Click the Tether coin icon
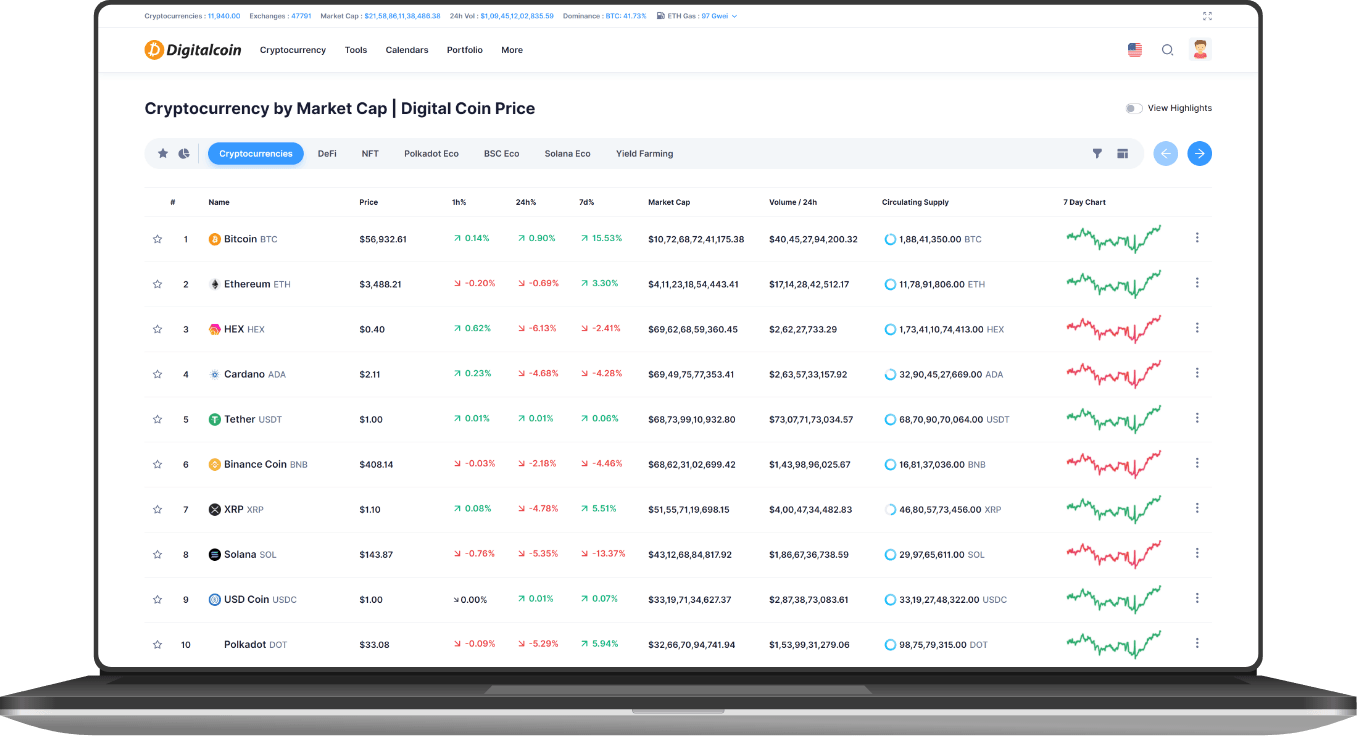The image size is (1357, 736). coord(214,419)
